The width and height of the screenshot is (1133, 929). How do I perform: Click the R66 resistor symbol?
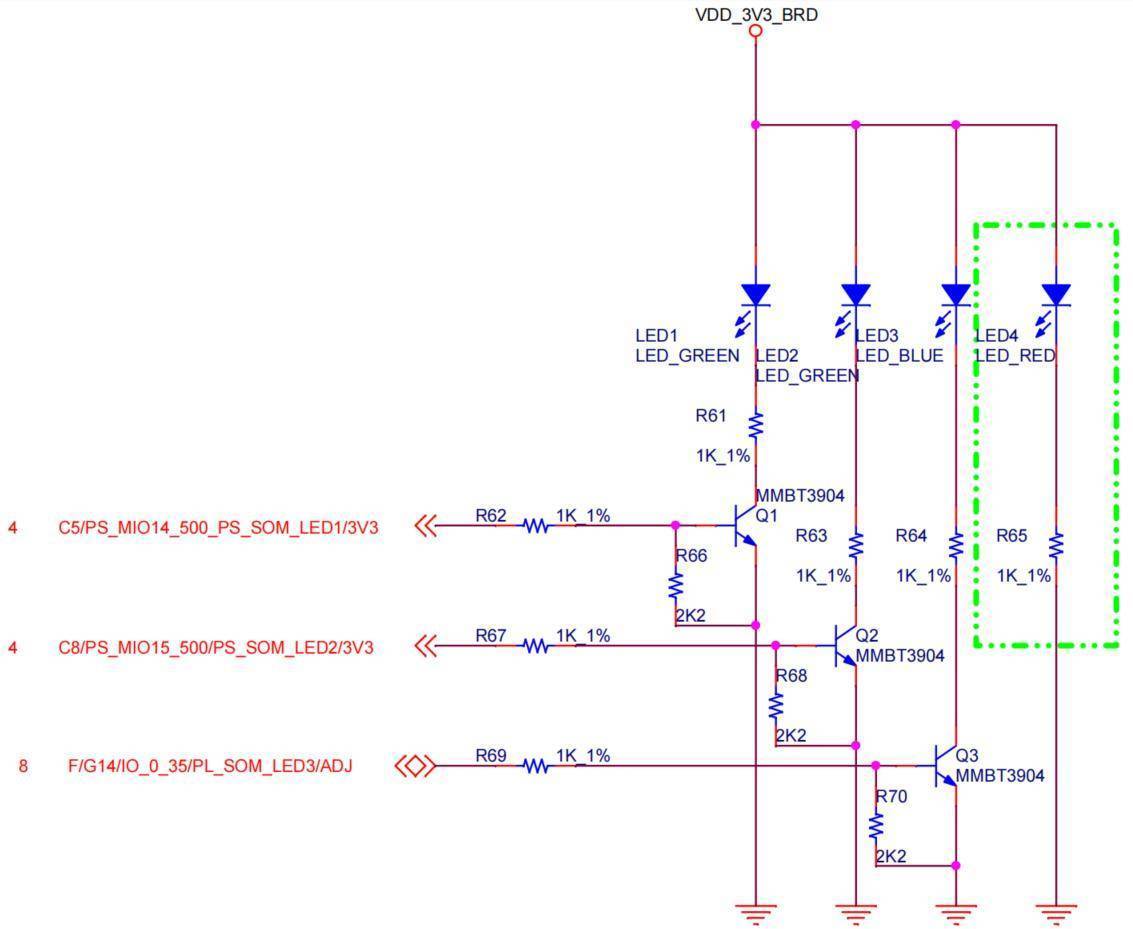point(676,586)
